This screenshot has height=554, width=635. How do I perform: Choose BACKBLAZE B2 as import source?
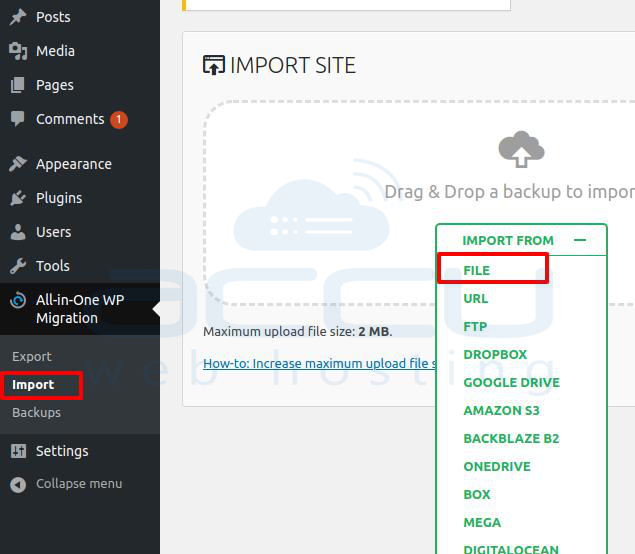pos(511,438)
